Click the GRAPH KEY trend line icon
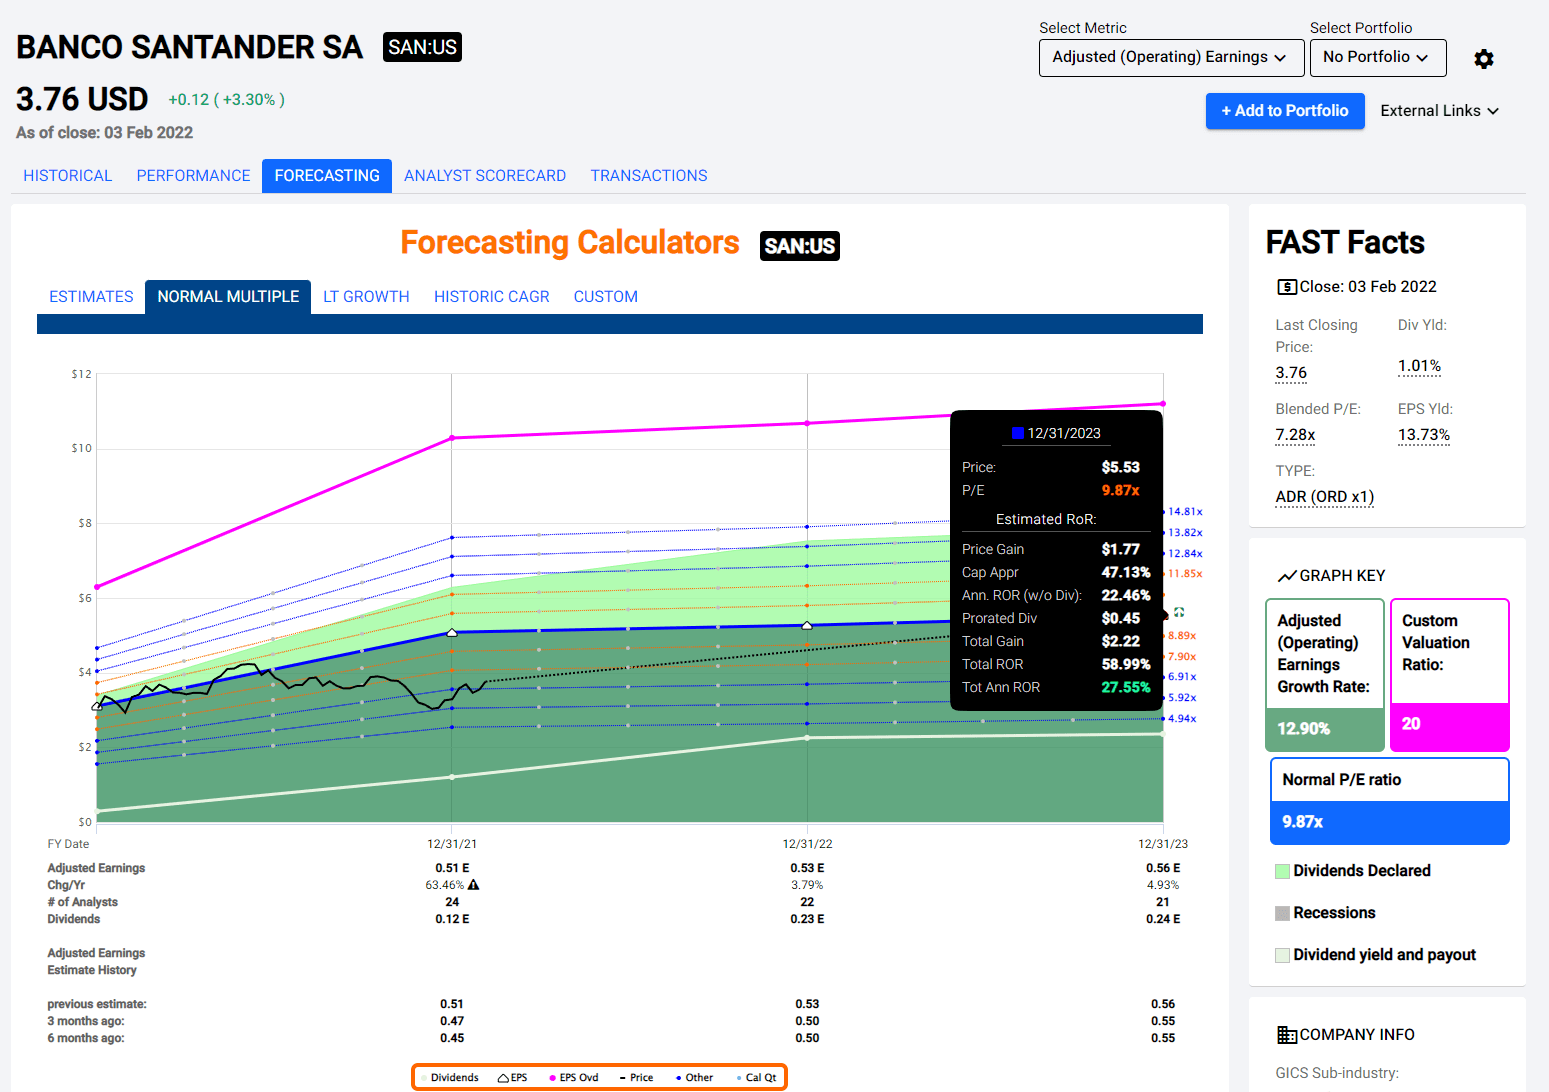Viewport: 1549px width, 1092px height. pos(1287,576)
